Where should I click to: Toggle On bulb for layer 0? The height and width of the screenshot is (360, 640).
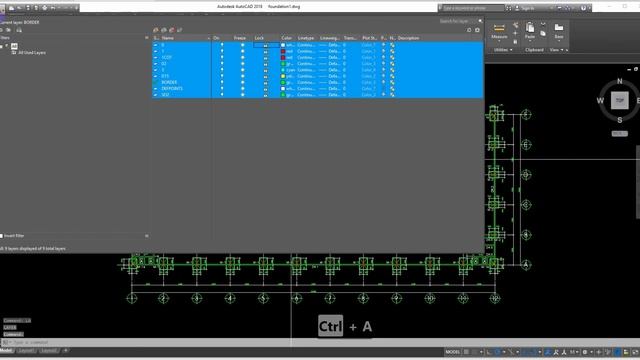[x=222, y=45]
